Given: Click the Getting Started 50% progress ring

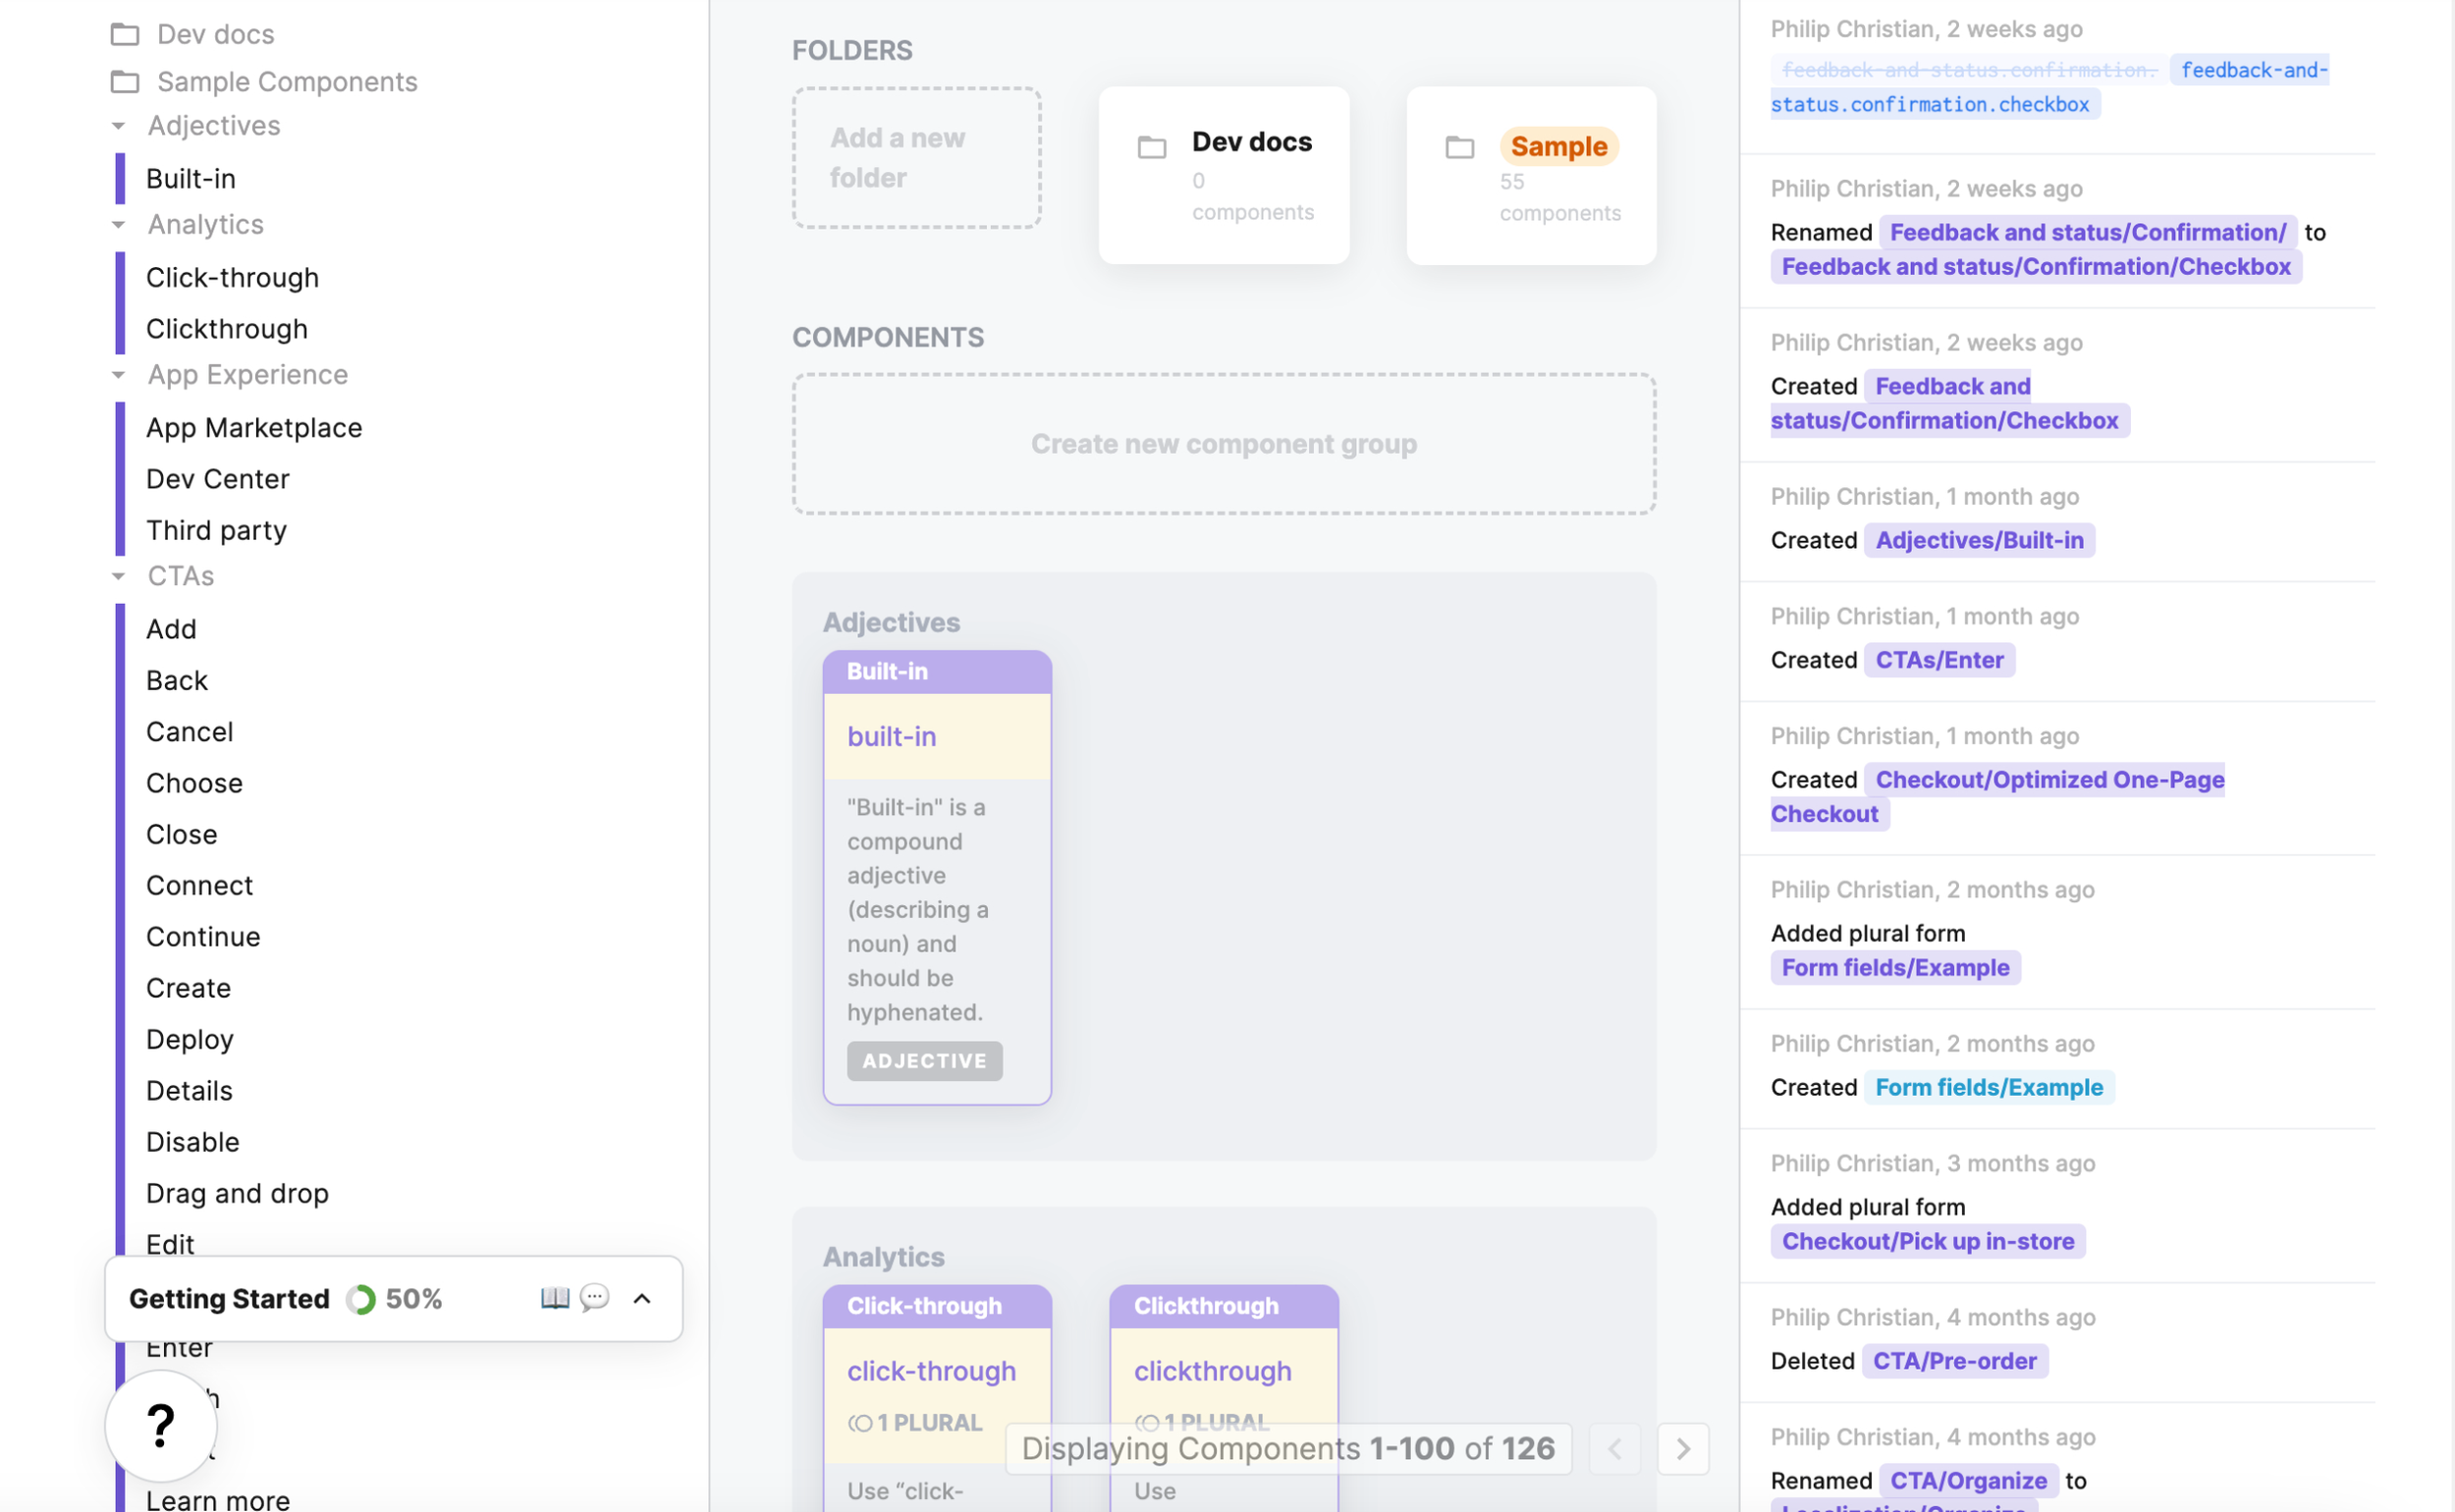Looking at the screenshot, I should [361, 1299].
